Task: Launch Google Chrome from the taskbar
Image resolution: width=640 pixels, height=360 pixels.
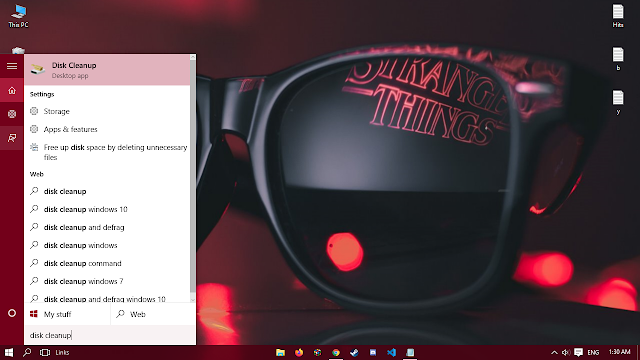Action: pyautogui.click(x=336, y=352)
